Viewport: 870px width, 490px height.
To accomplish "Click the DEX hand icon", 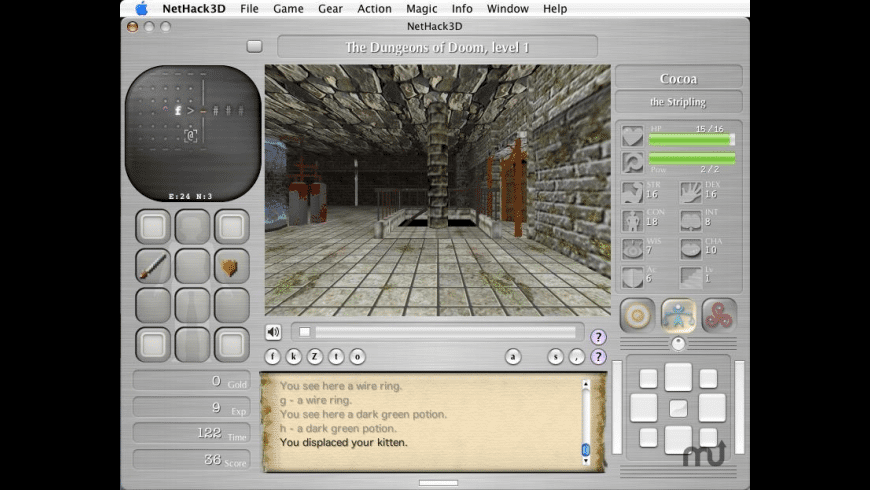I will (691, 192).
